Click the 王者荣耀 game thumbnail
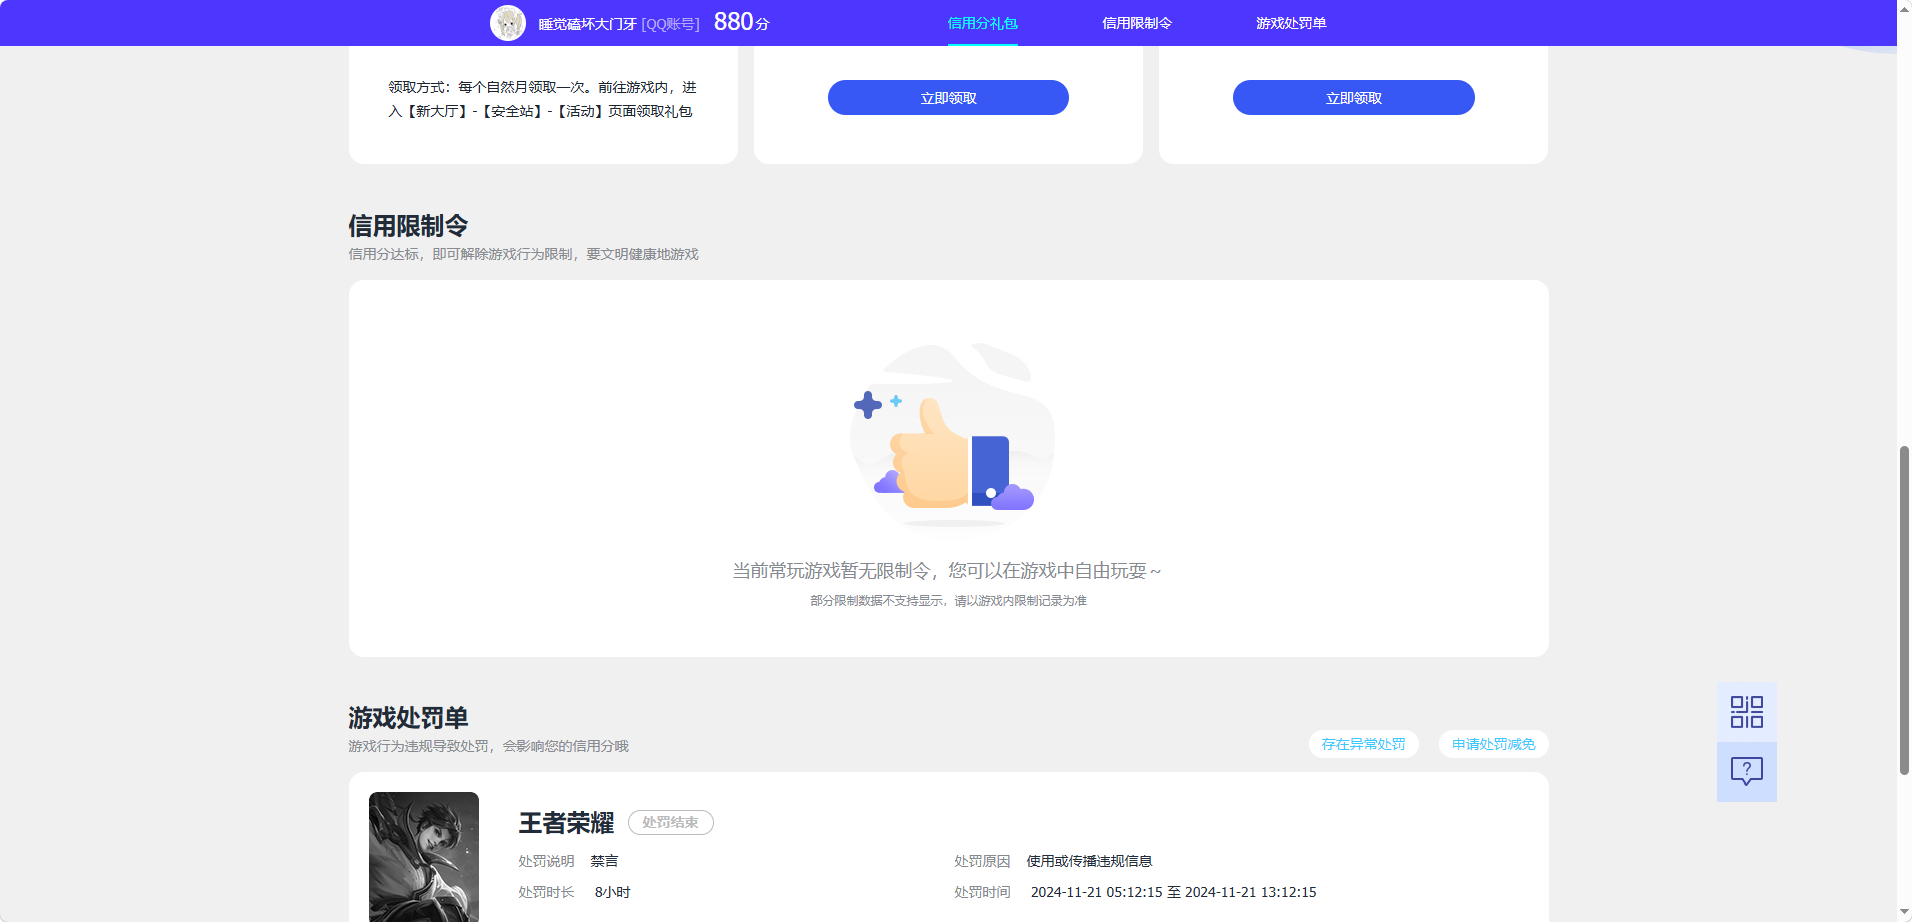The image size is (1912, 922). [x=424, y=857]
